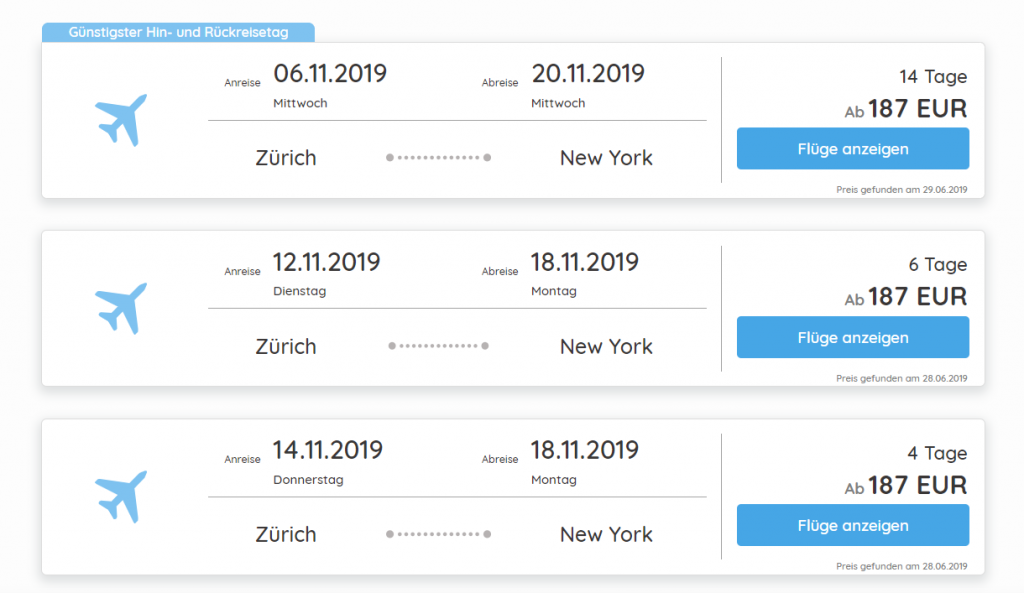Click 'Preis gefunden am 29.06.2019' note
The height and width of the screenshot is (593, 1024).
point(901,189)
